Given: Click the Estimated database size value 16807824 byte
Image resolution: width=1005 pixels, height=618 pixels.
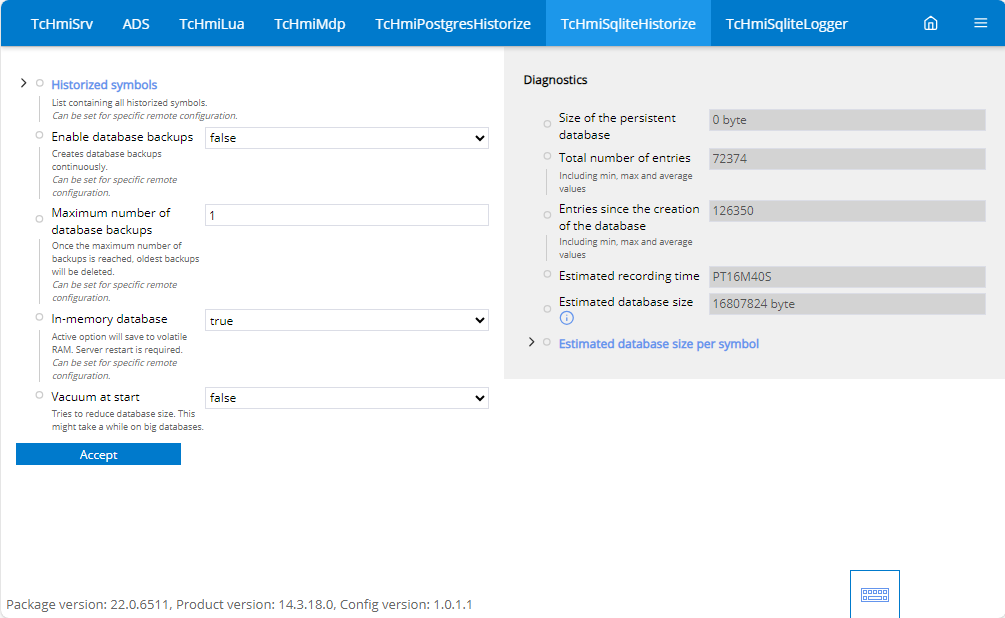Looking at the screenshot, I should (847, 304).
